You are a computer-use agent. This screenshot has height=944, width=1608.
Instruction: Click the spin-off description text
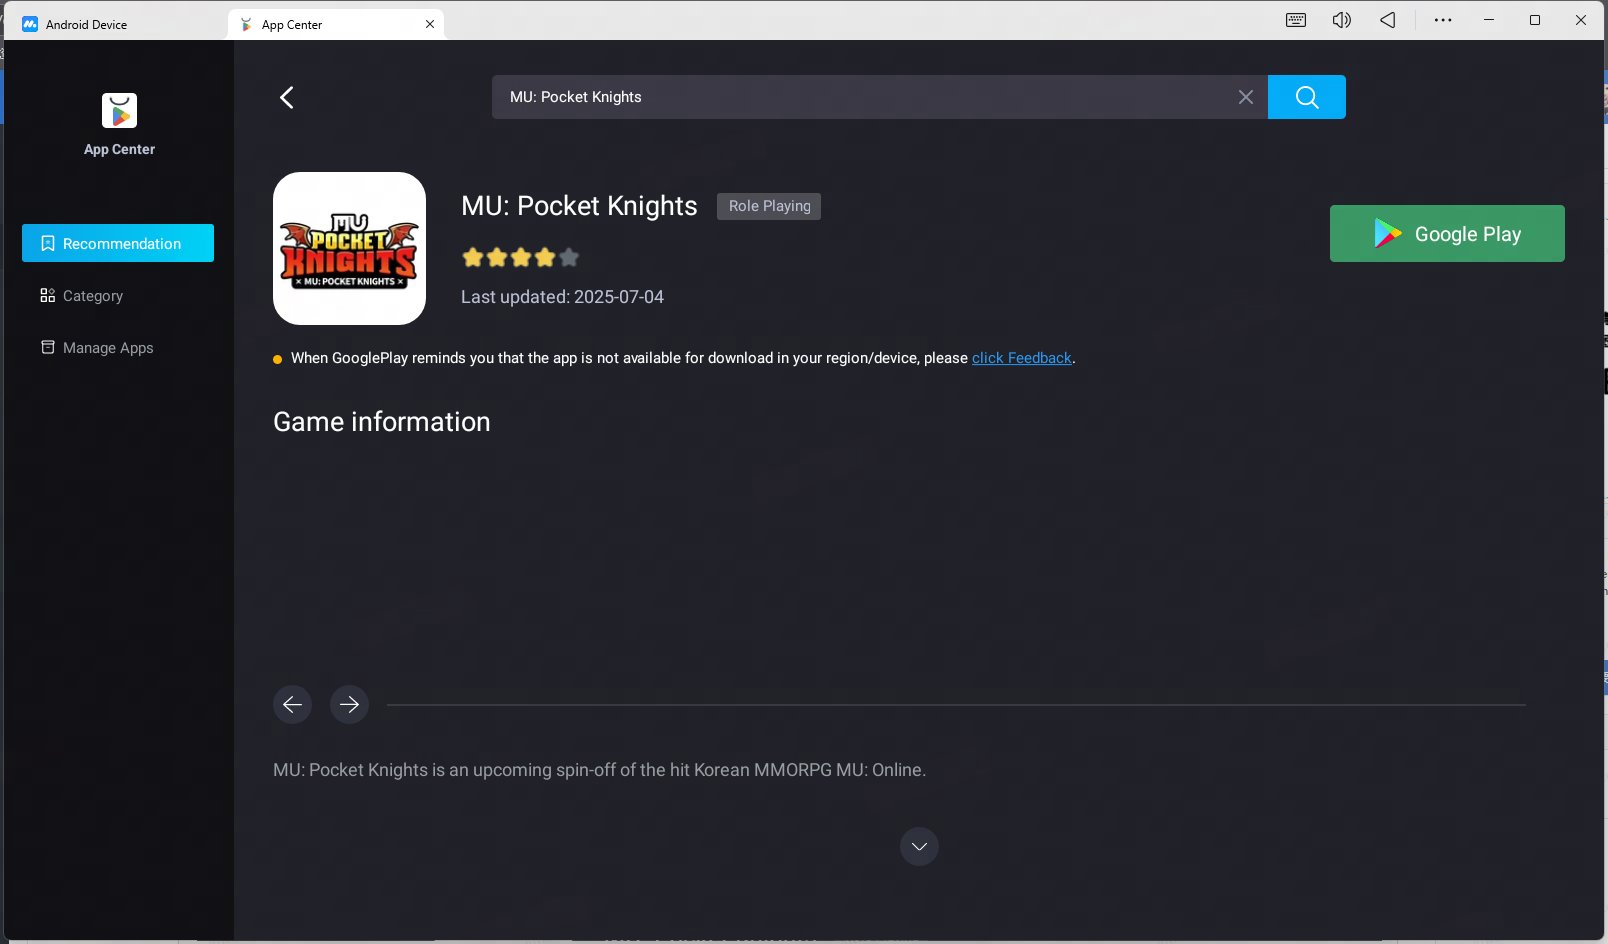[599, 770]
